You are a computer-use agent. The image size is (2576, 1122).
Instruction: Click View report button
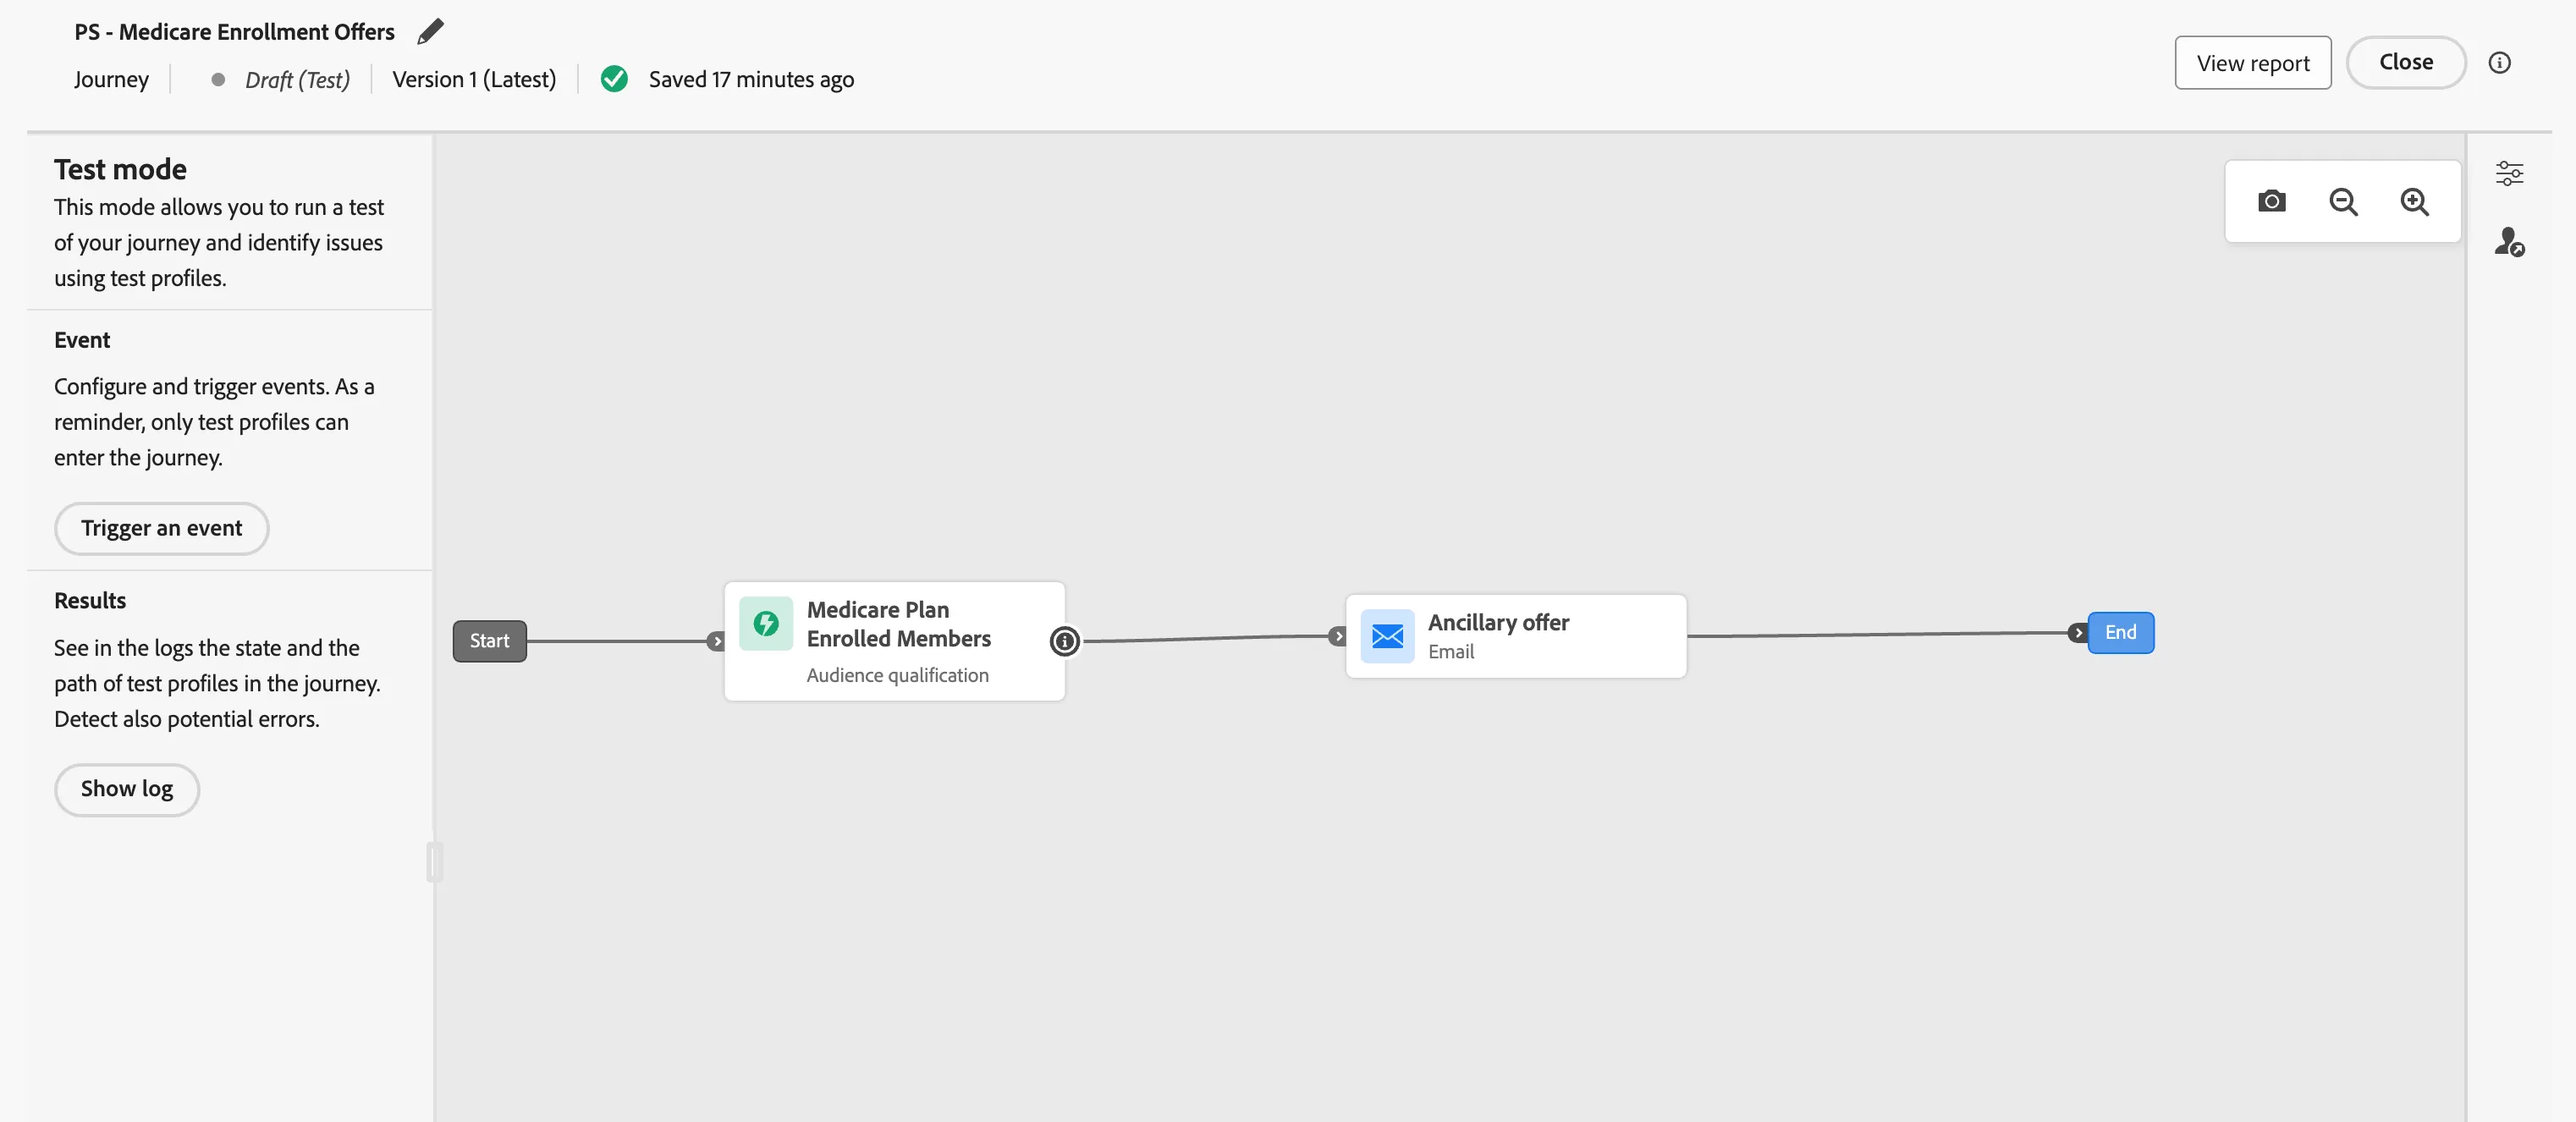[2252, 63]
